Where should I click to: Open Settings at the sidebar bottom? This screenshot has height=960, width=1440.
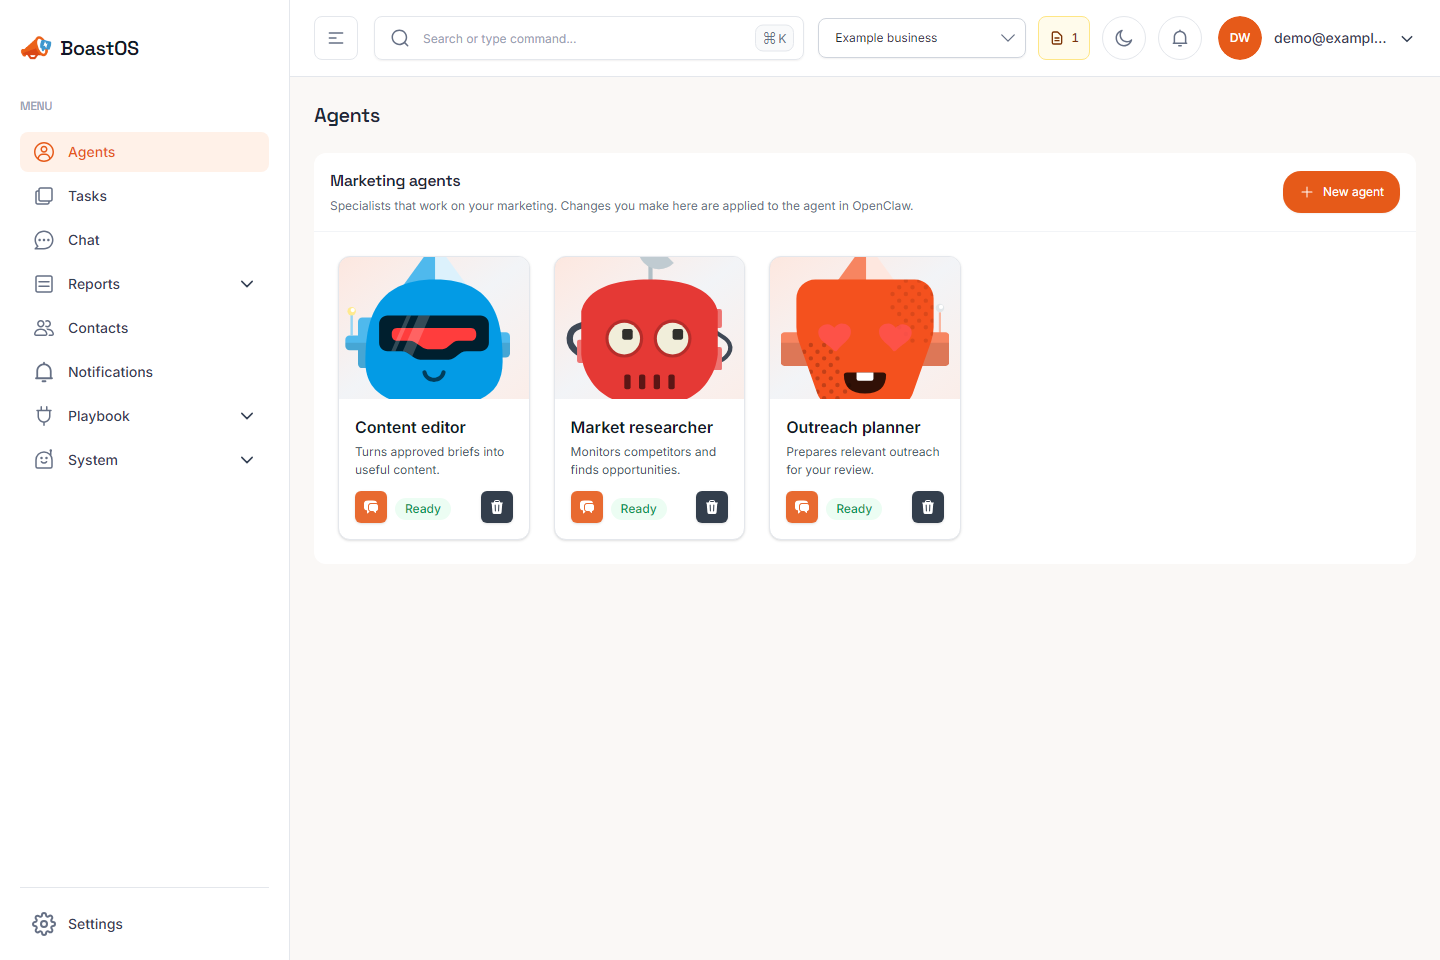click(x=144, y=924)
